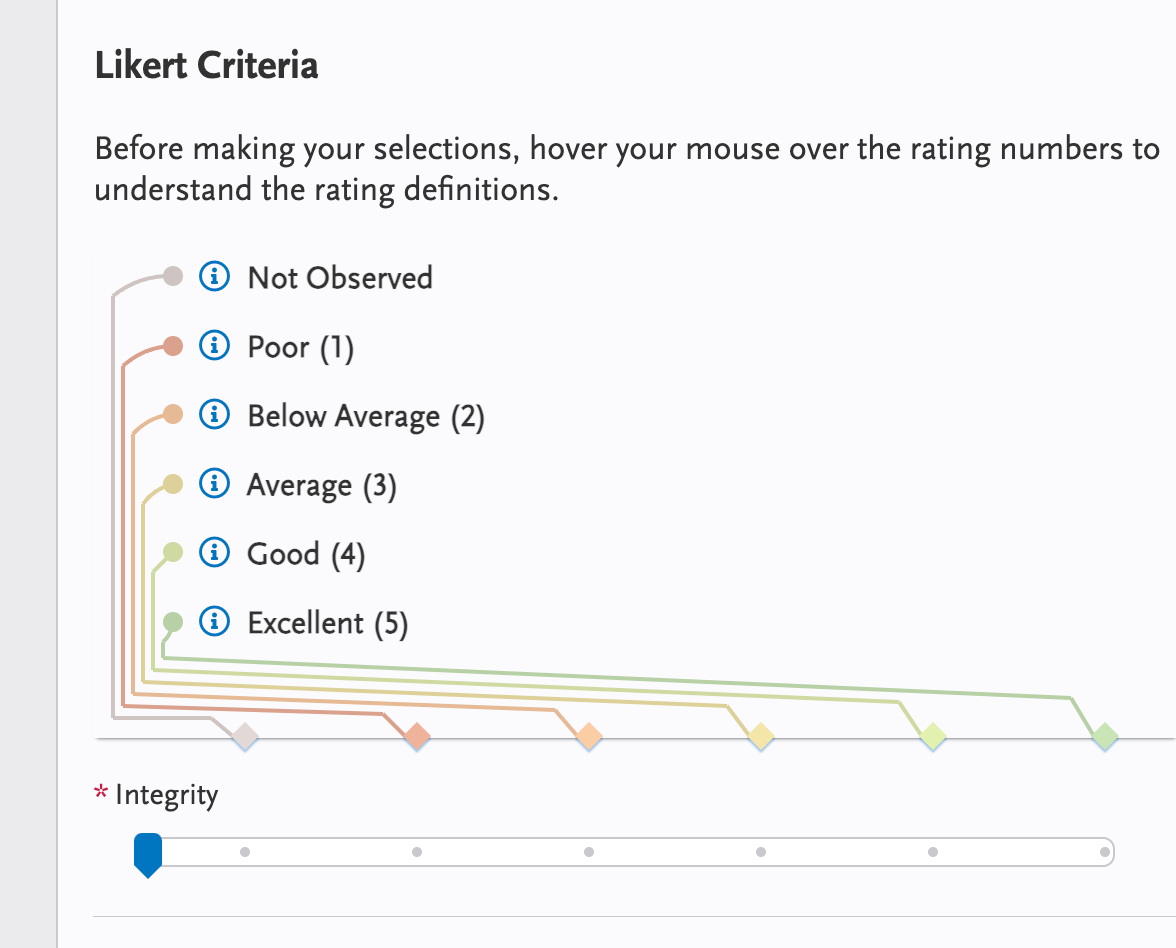Click the yellow Average diamond marker
The height and width of the screenshot is (948, 1176).
point(761,737)
